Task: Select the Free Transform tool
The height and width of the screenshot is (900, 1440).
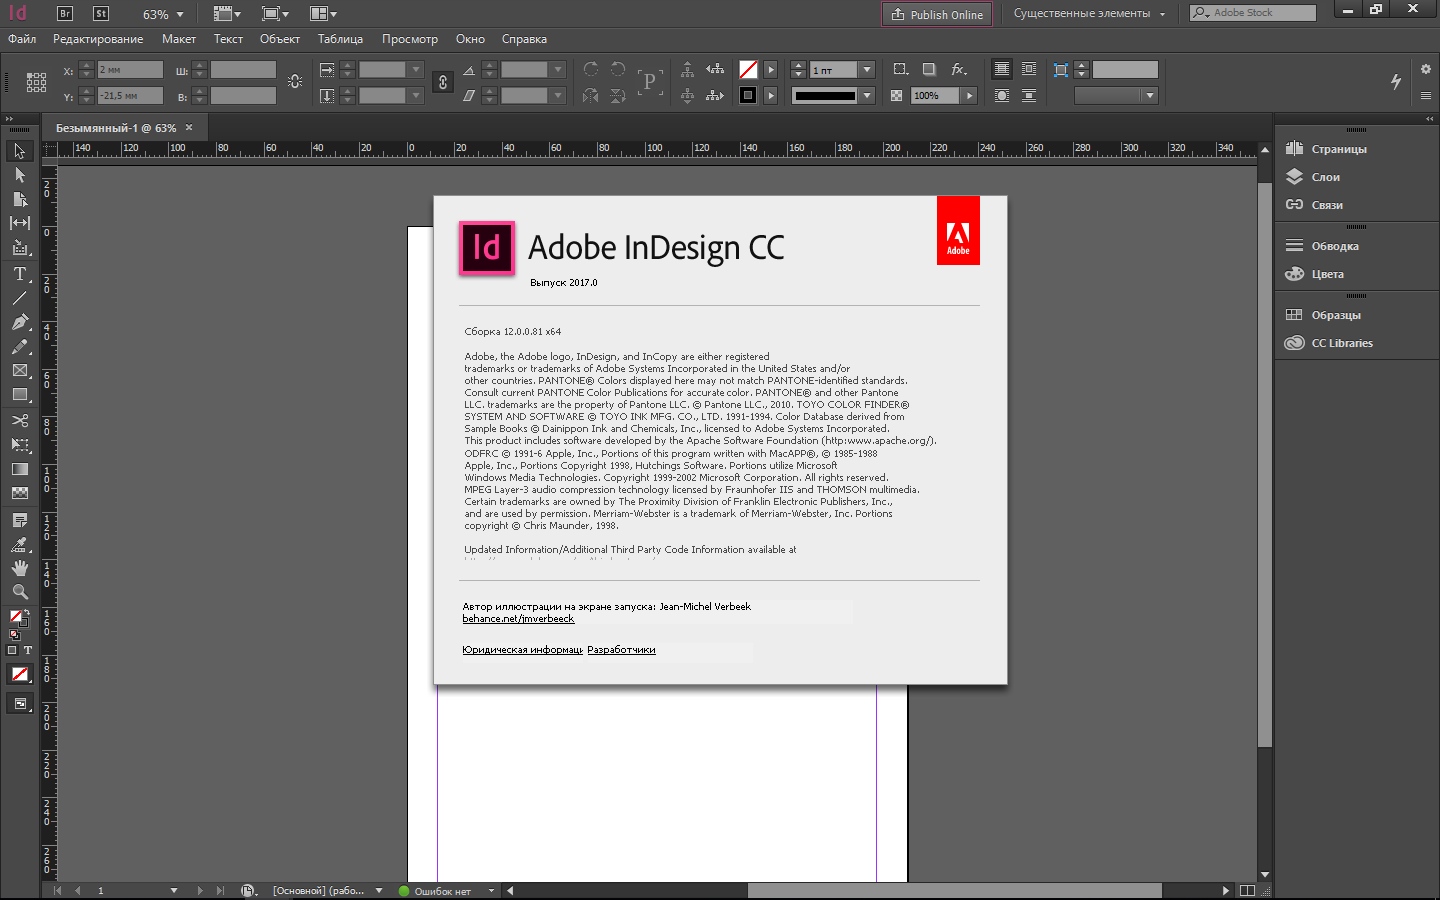Action: point(19,445)
